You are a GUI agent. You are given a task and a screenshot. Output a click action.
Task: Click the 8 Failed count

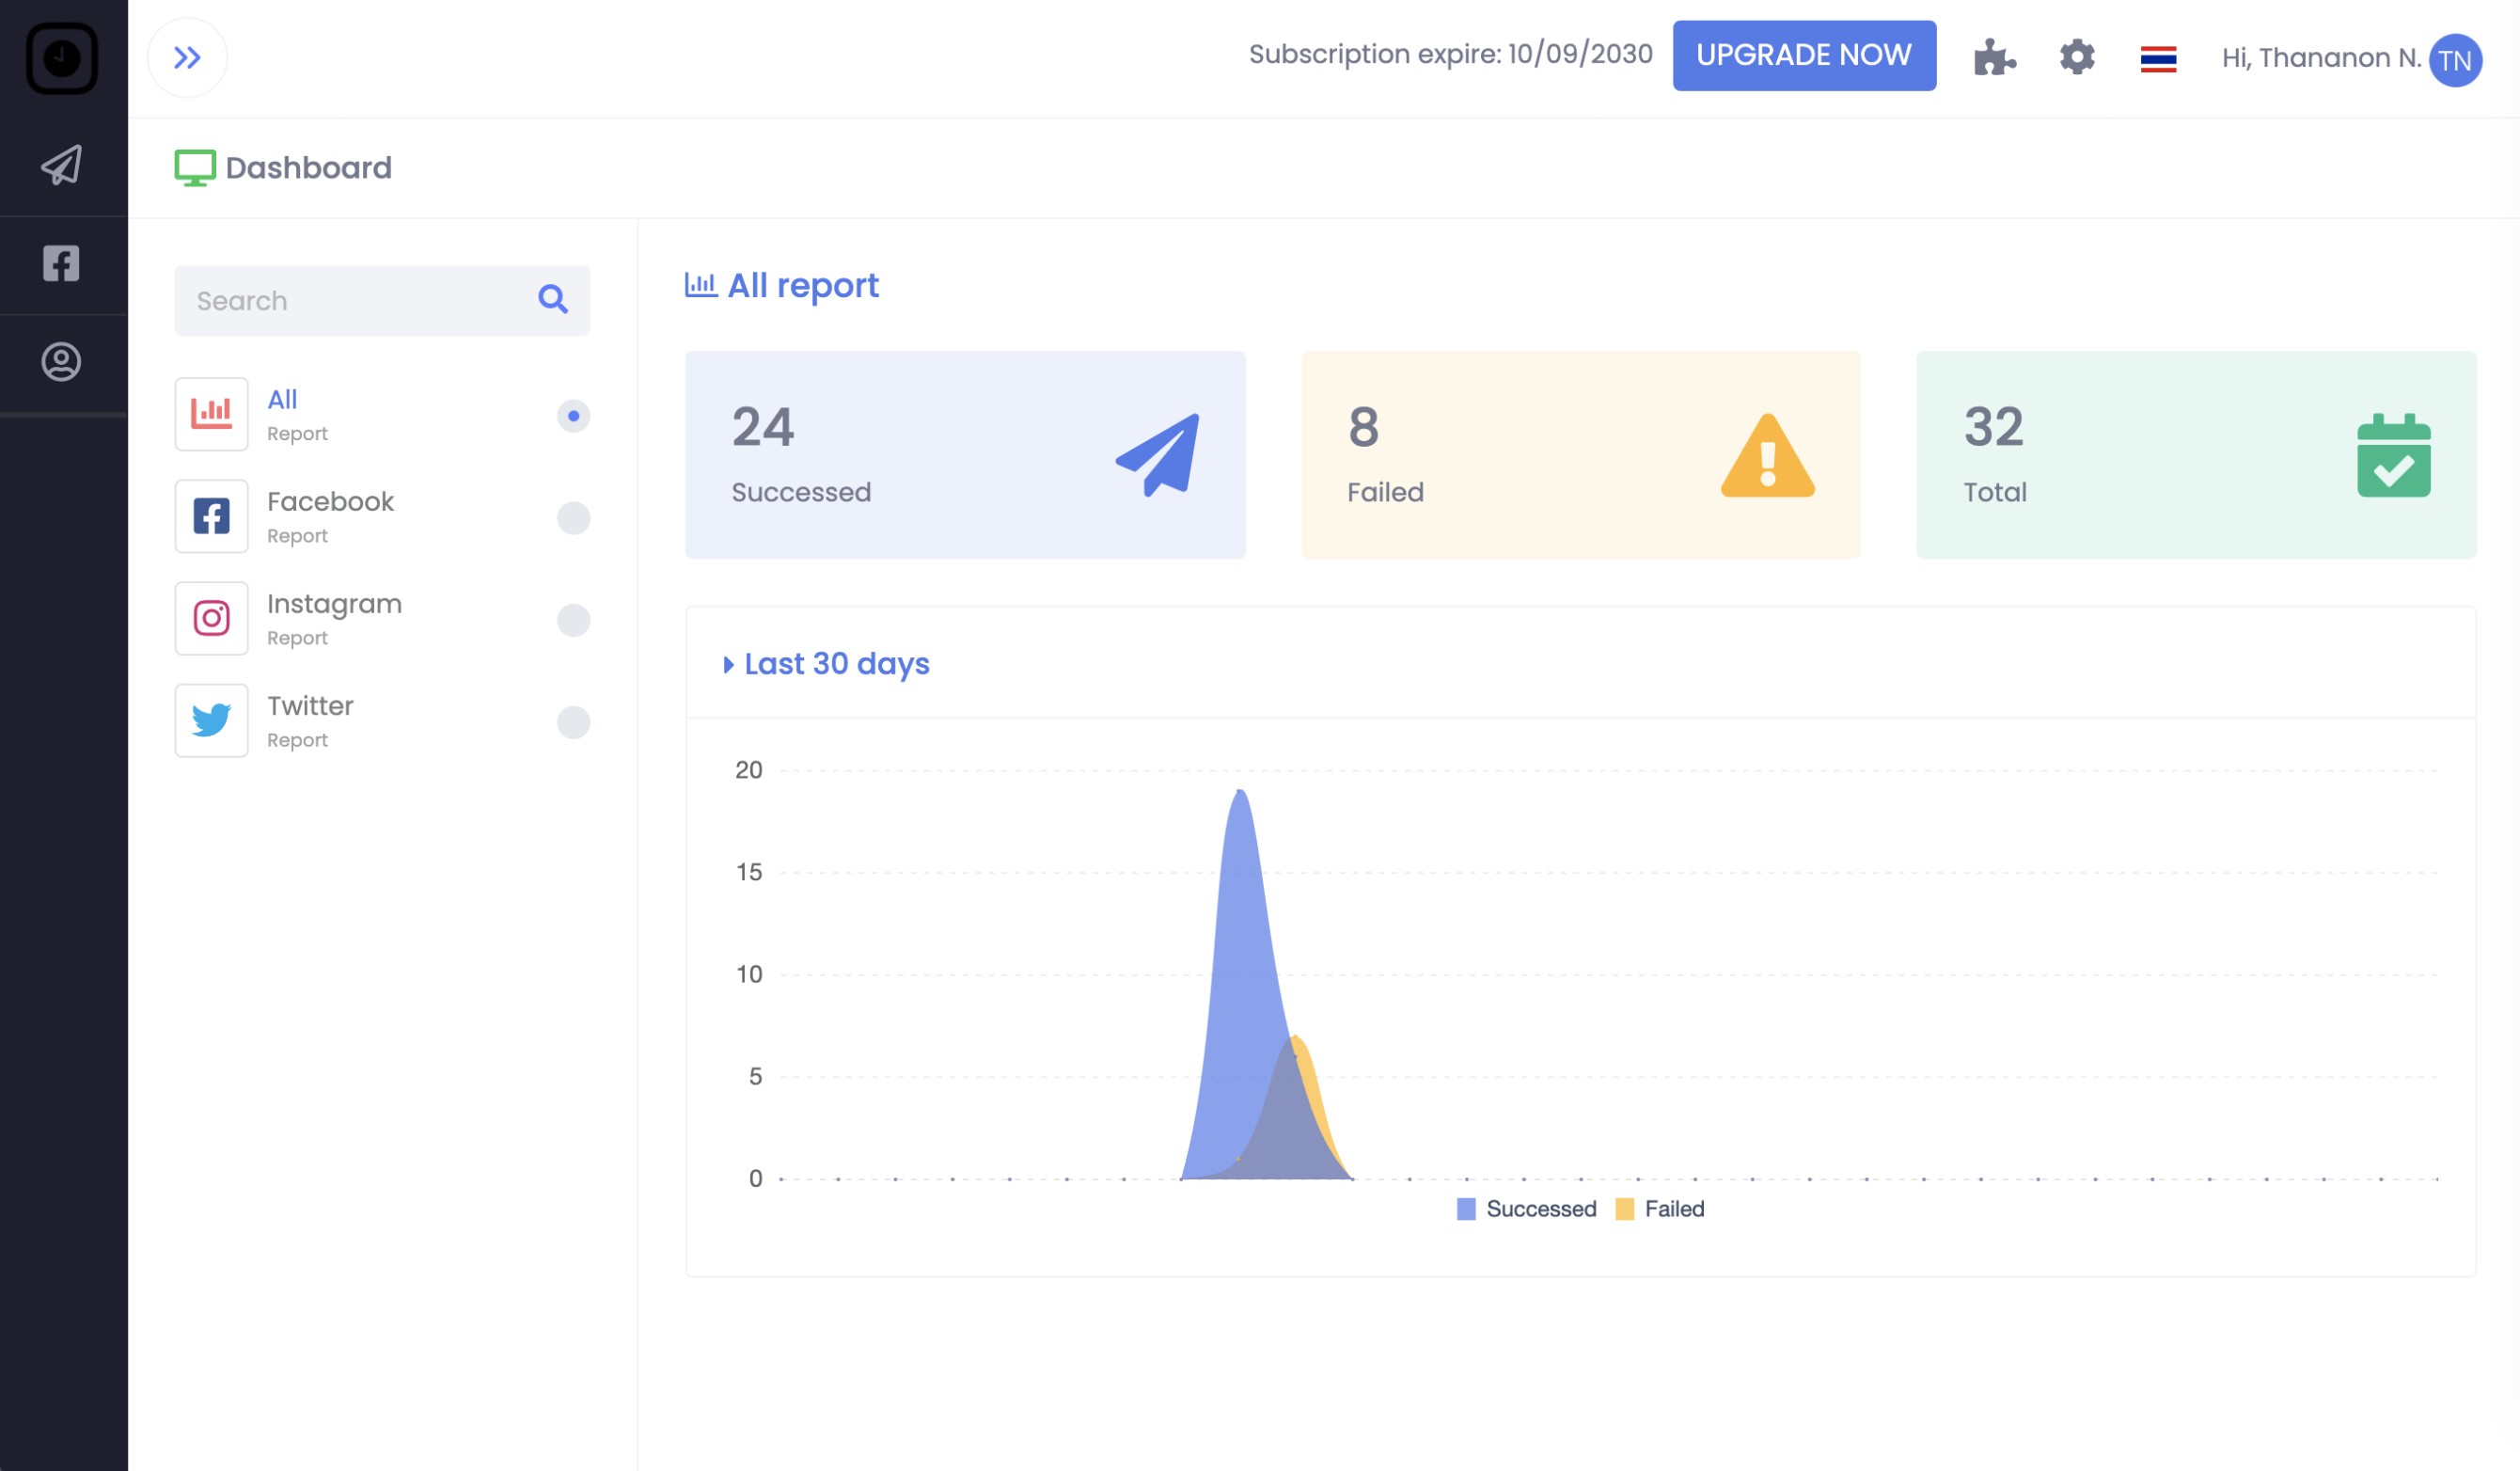point(1363,427)
